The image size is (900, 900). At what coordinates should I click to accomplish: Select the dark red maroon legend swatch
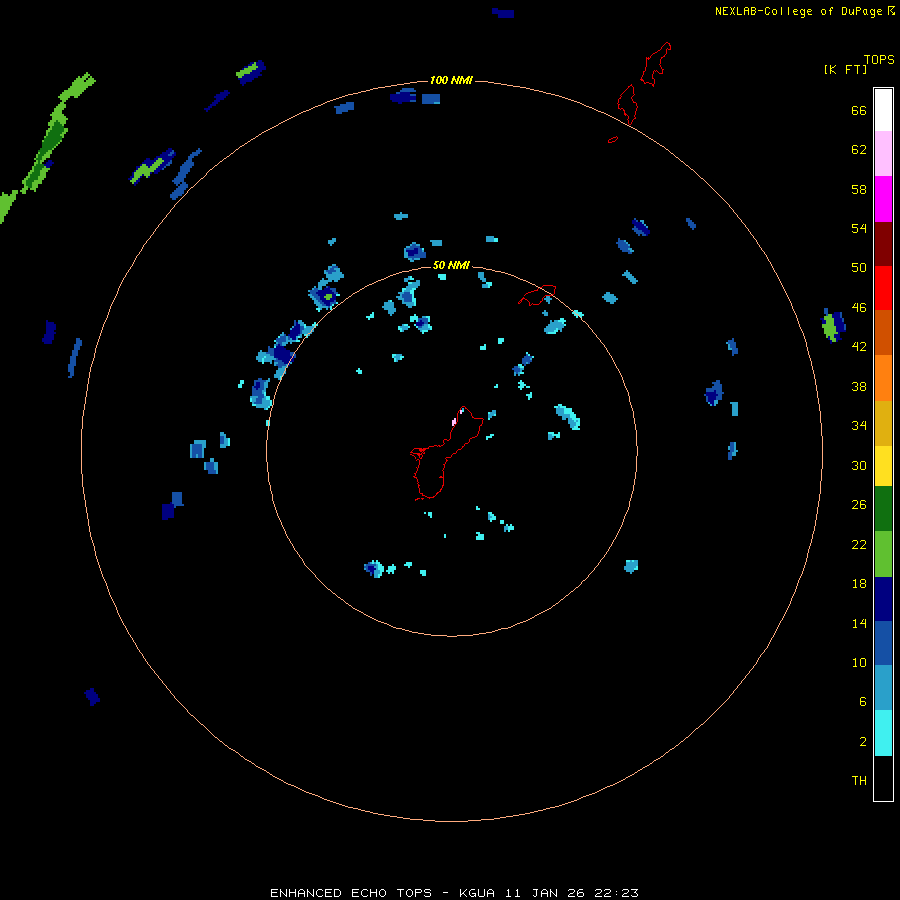883,243
